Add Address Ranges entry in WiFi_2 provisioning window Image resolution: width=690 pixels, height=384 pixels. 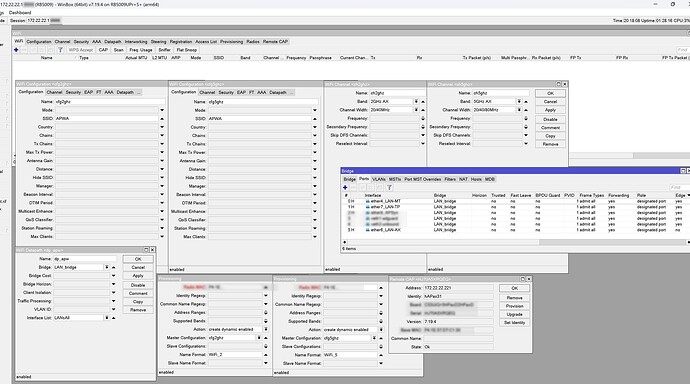(x=266, y=312)
